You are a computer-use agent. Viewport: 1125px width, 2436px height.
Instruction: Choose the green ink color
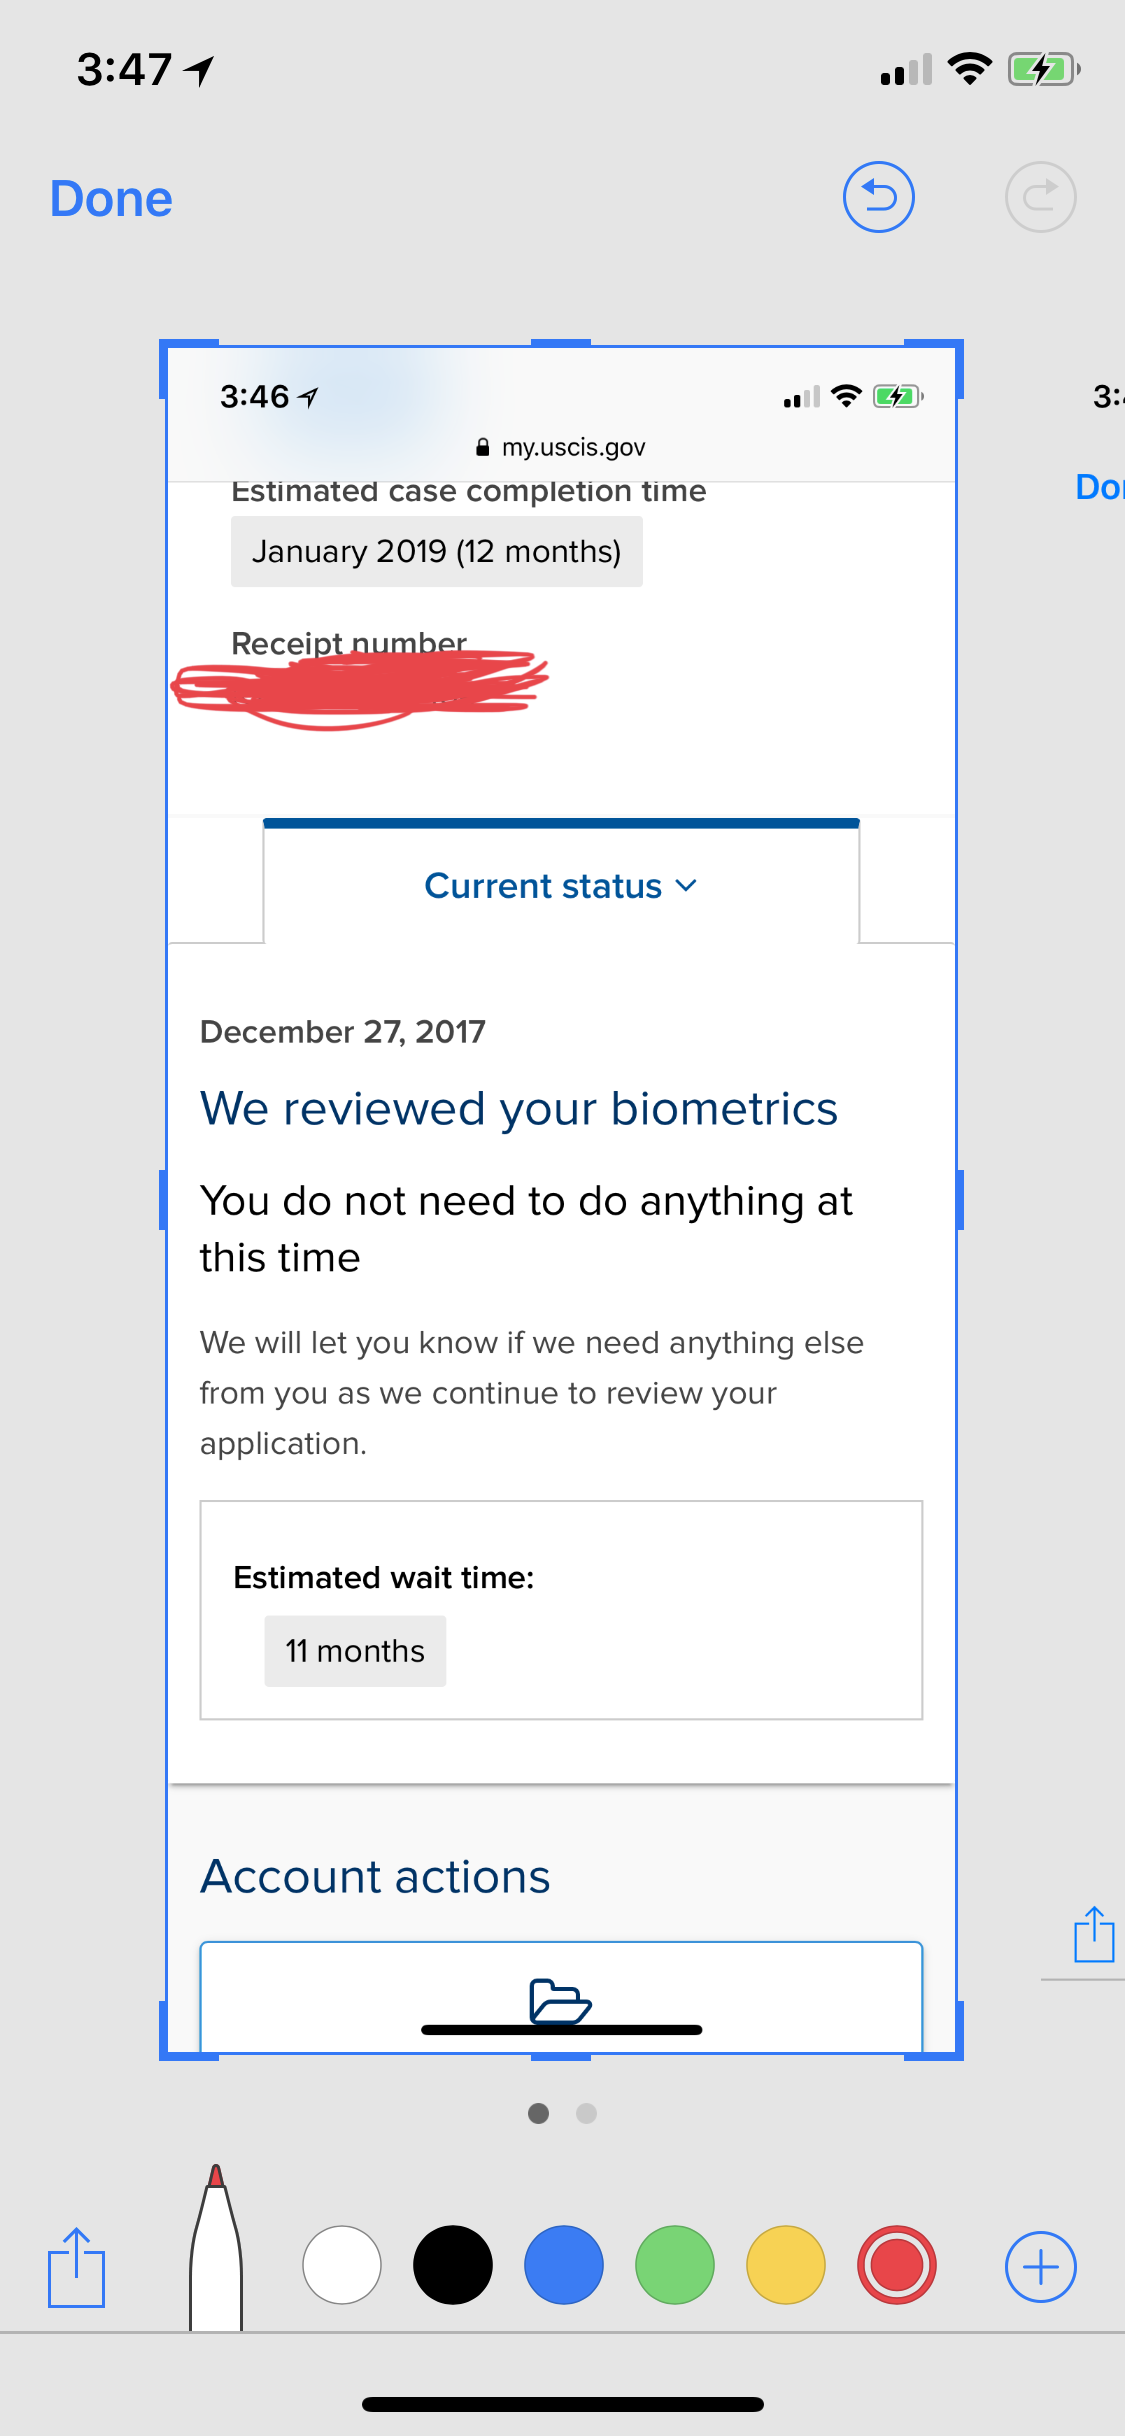click(675, 2265)
